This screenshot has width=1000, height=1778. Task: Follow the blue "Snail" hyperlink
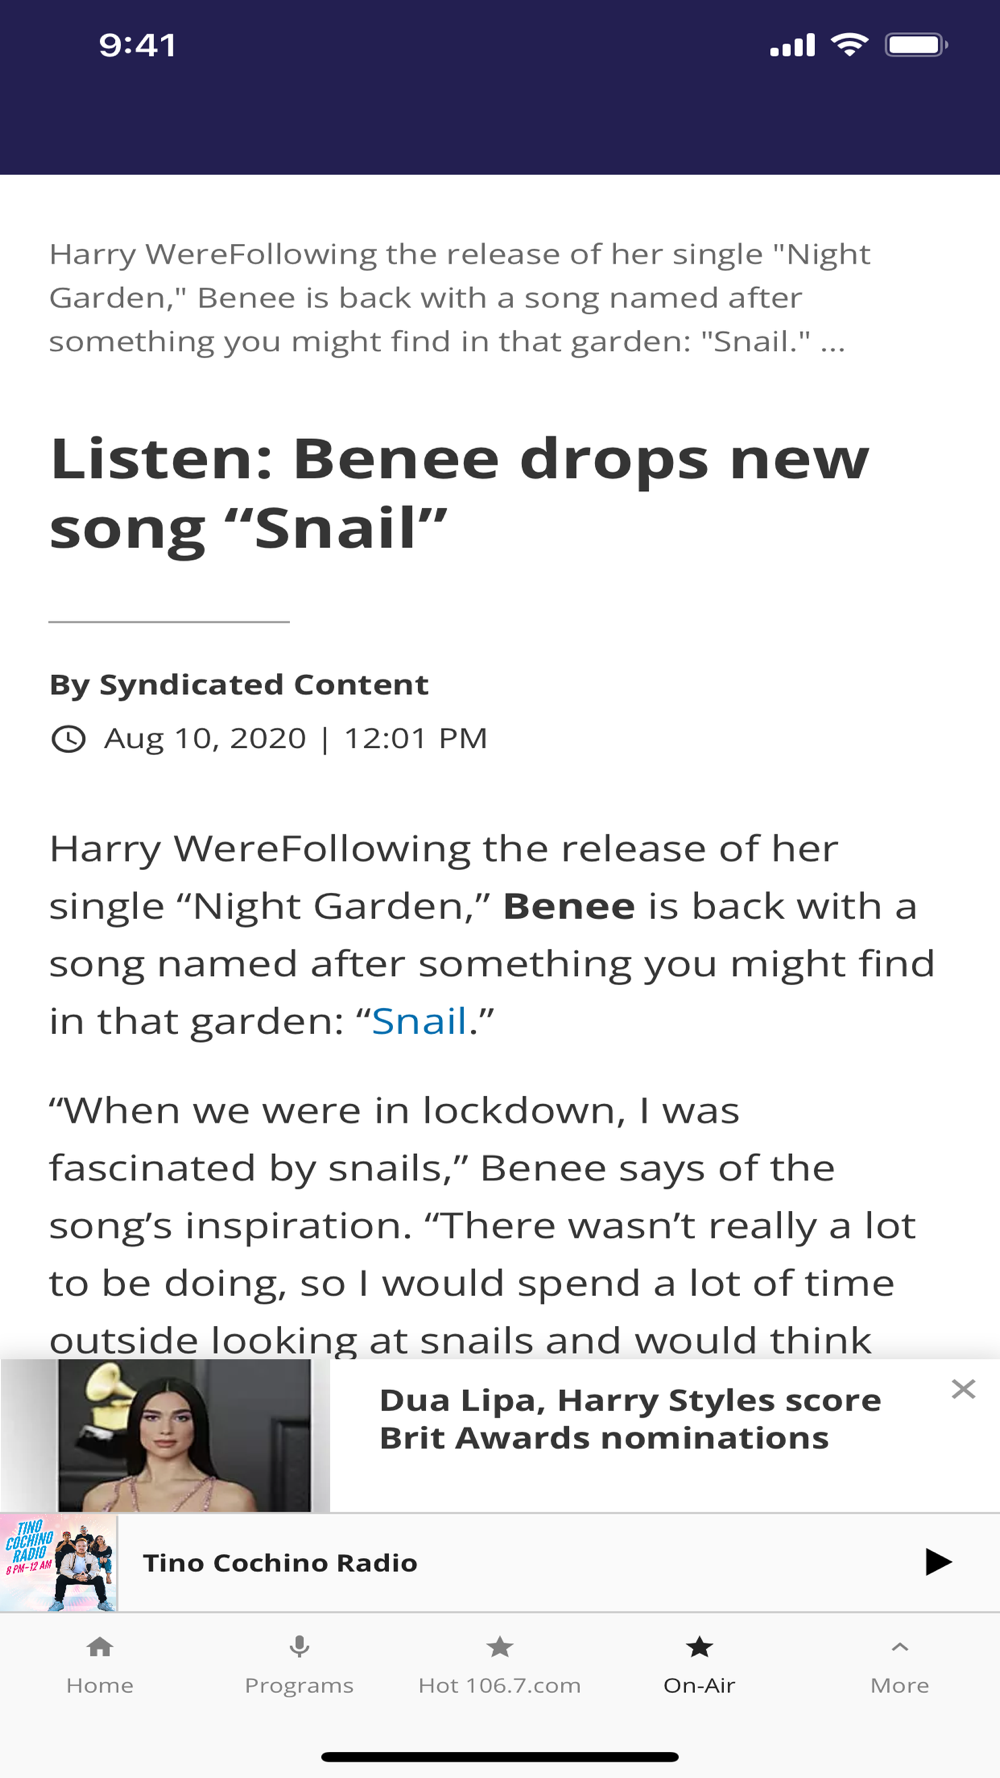pos(419,1021)
